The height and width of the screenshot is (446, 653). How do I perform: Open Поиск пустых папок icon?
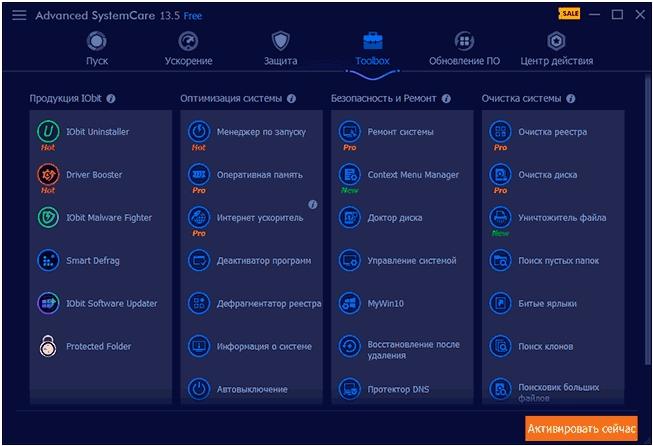coord(501,260)
